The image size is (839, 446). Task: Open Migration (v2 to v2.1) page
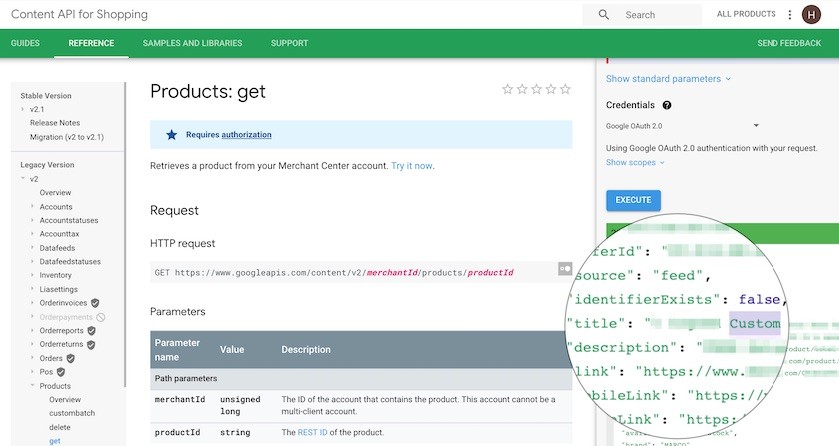[67, 137]
